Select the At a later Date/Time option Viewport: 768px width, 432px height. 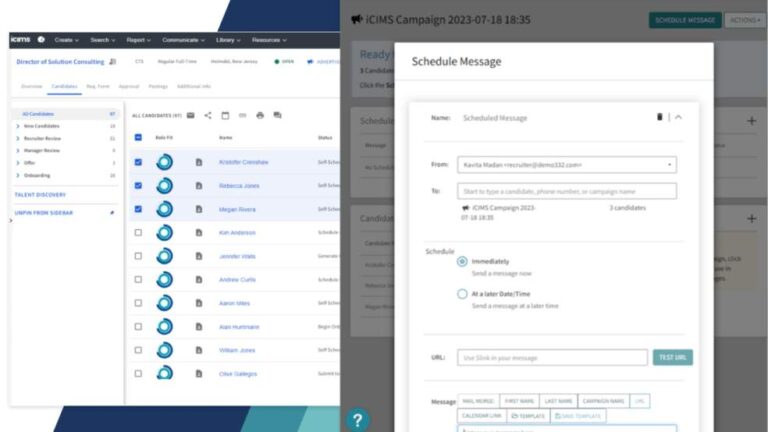462,294
